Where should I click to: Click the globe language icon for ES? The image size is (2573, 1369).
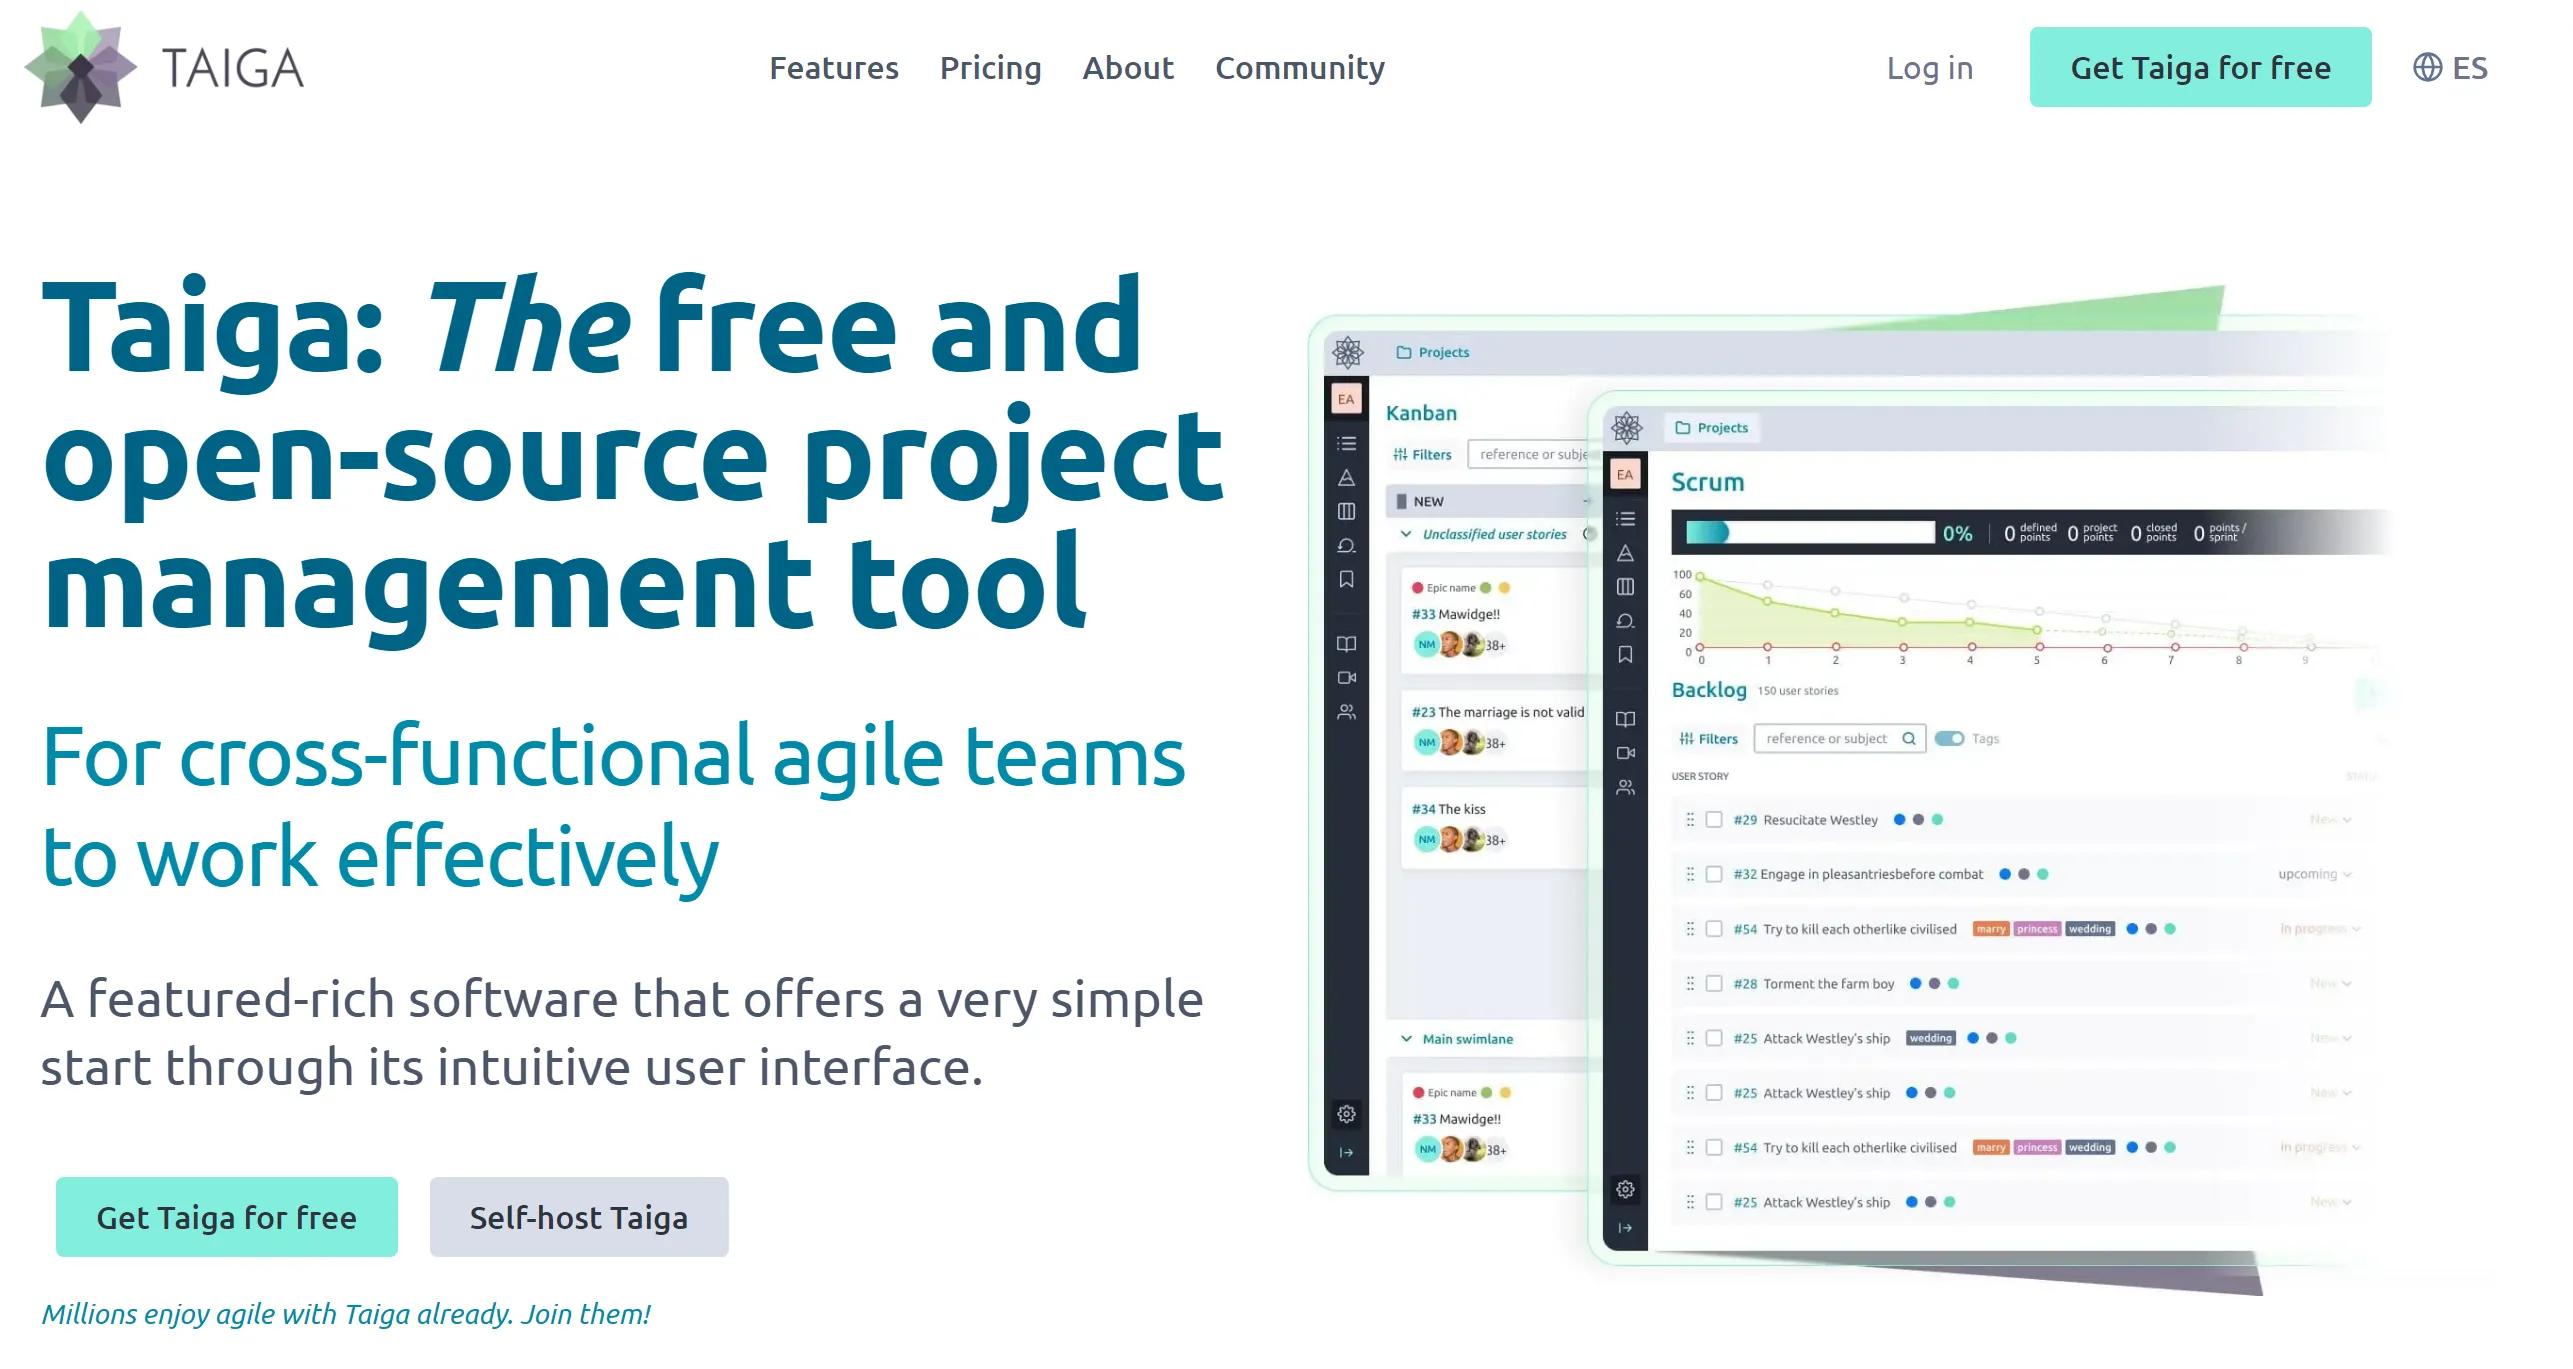(2425, 68)
